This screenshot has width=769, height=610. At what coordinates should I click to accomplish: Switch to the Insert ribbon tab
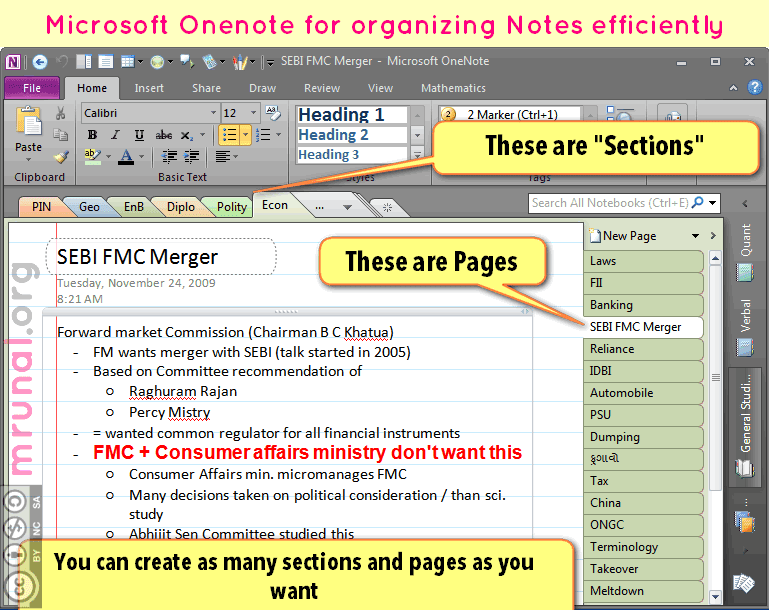[x=149, y=88]
